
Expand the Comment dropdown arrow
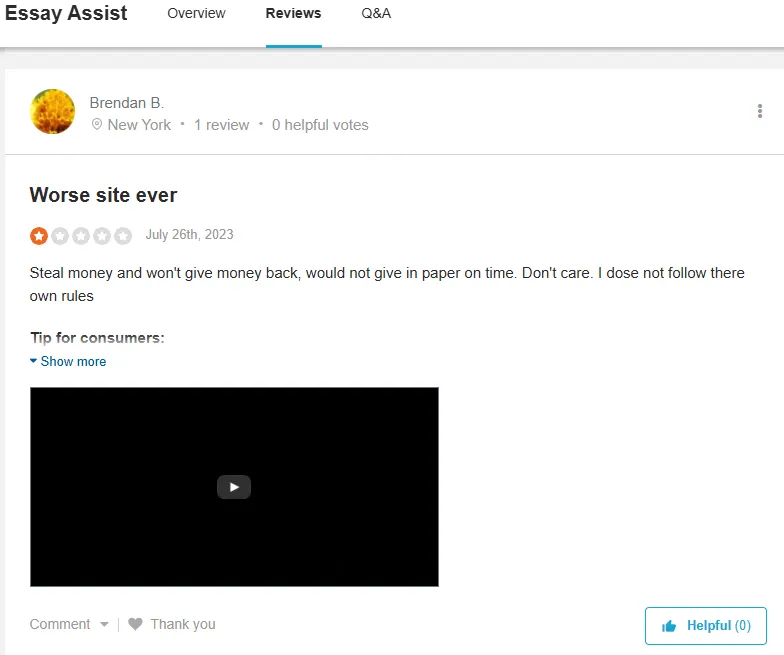[x=104, y=624]
